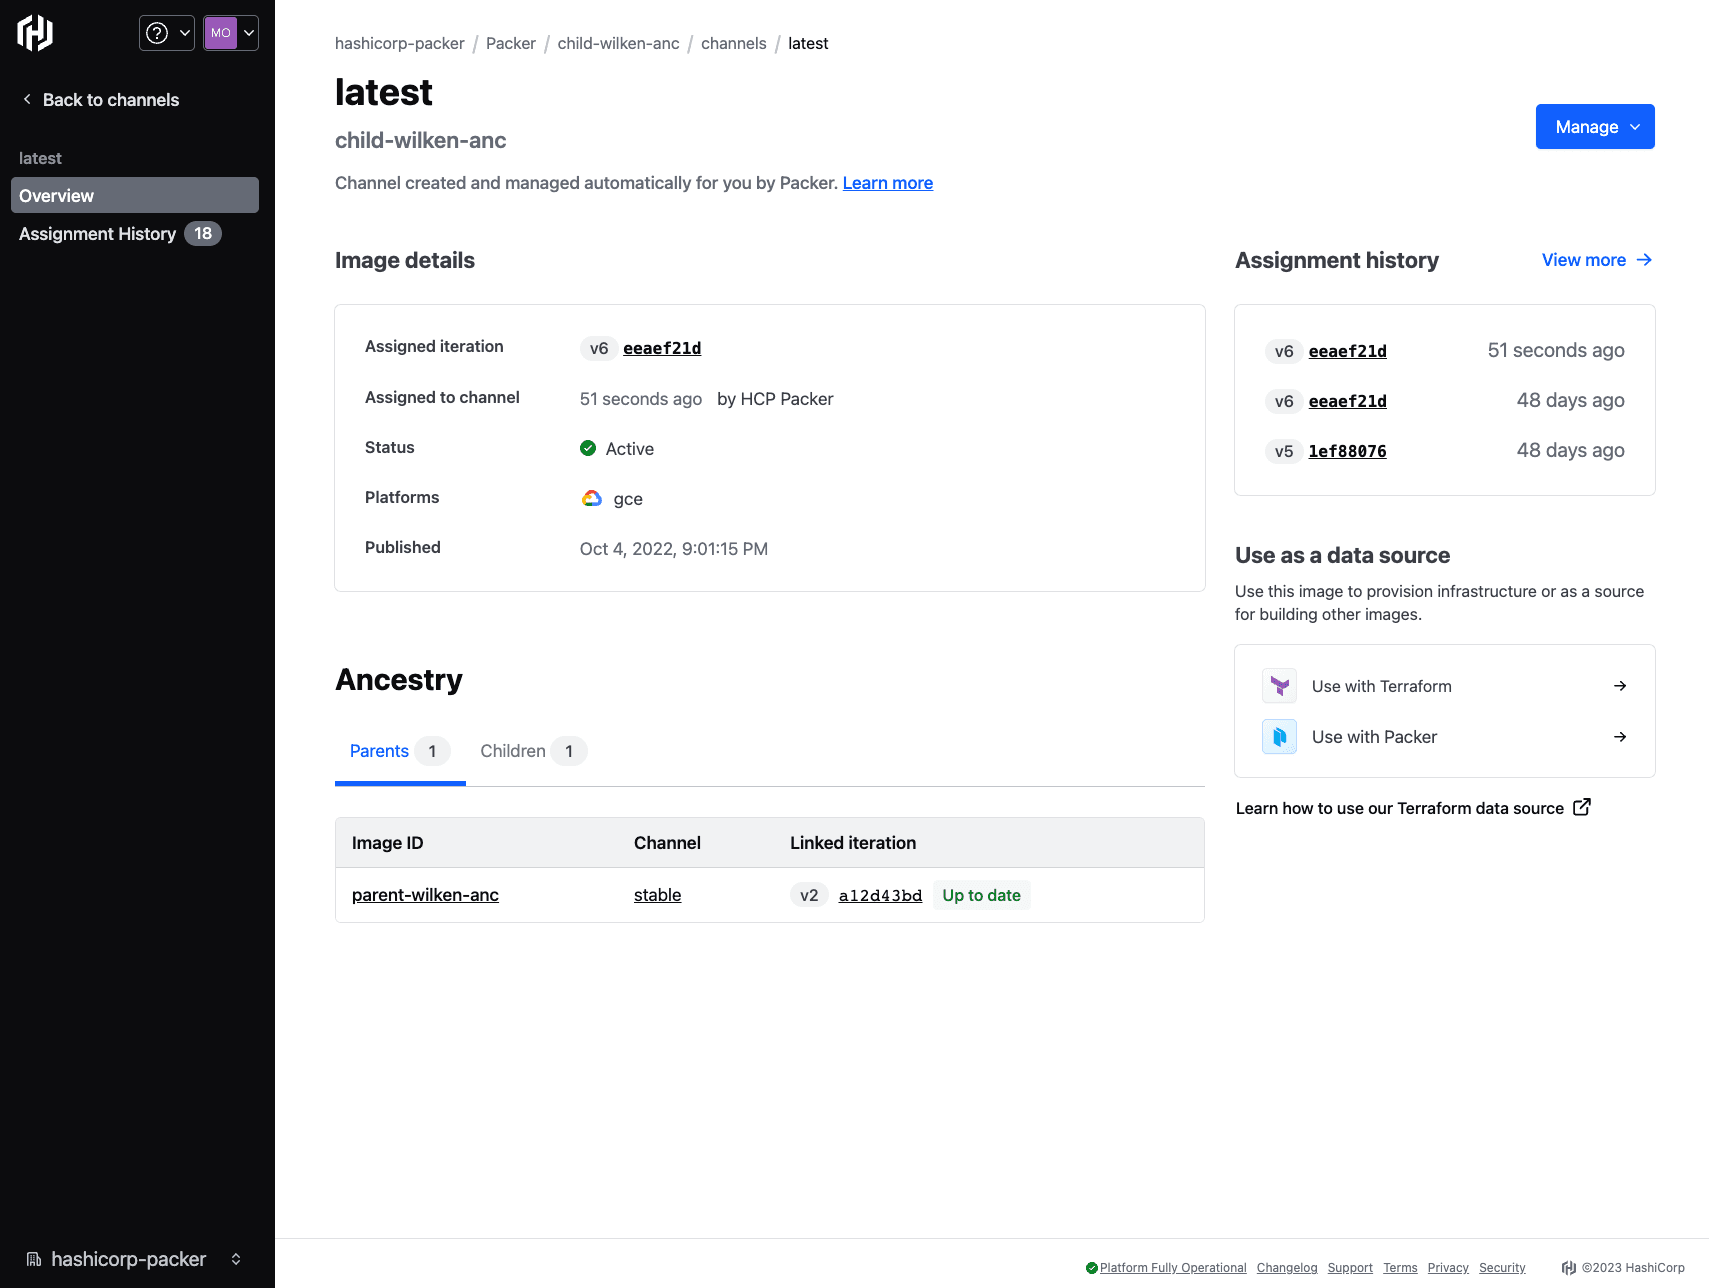This screenshot has height=1288, width=1709.
Task: Click the HashiCorp logo in the footer
Action: coord(1568,1267)
